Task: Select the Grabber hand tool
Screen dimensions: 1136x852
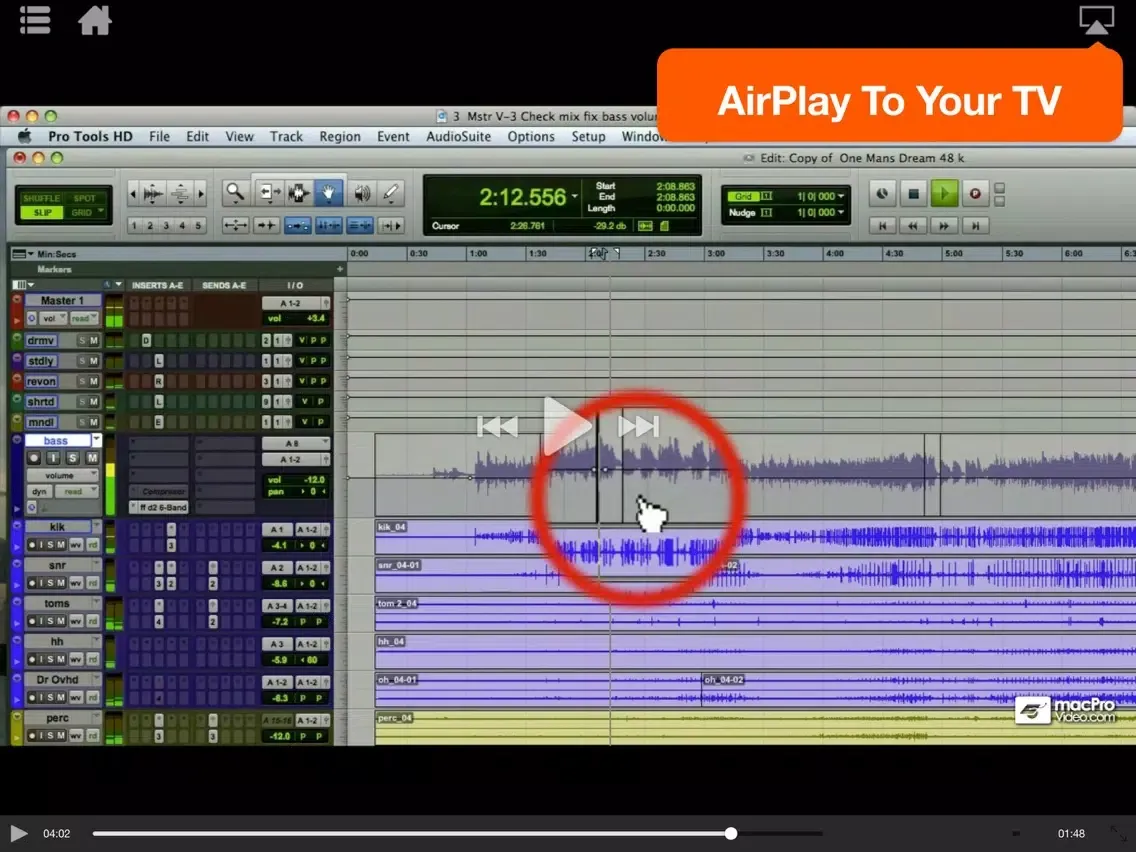Action: tap(328, 193)
